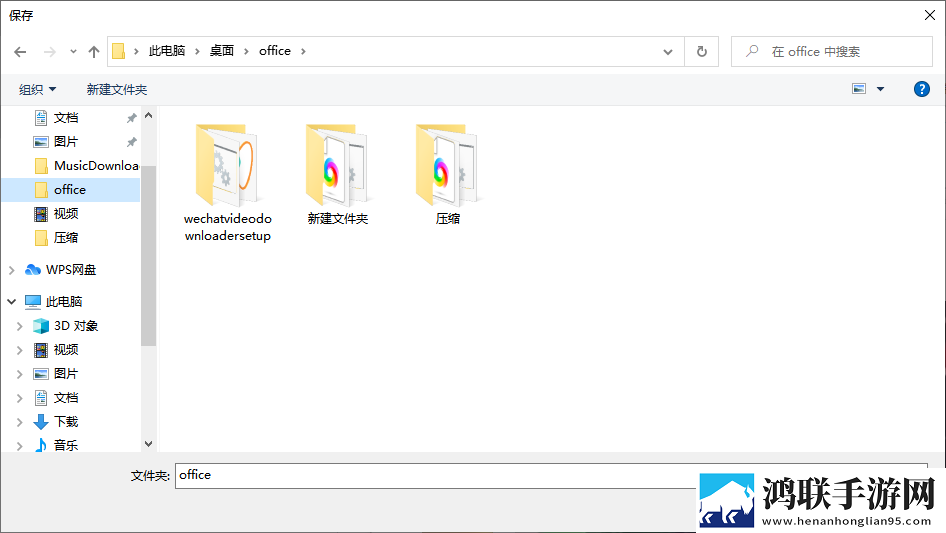Change the view layout icon
946x533 pixels.
click(859, 89)
